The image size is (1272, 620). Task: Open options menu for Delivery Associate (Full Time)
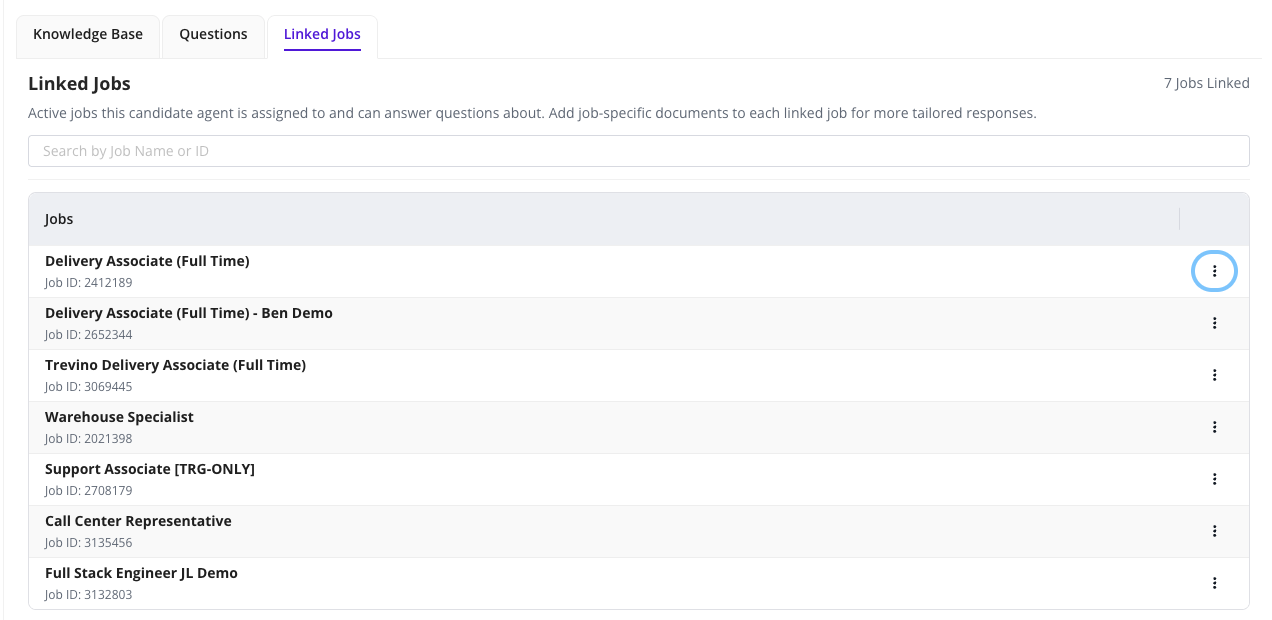coord(1215,271)
